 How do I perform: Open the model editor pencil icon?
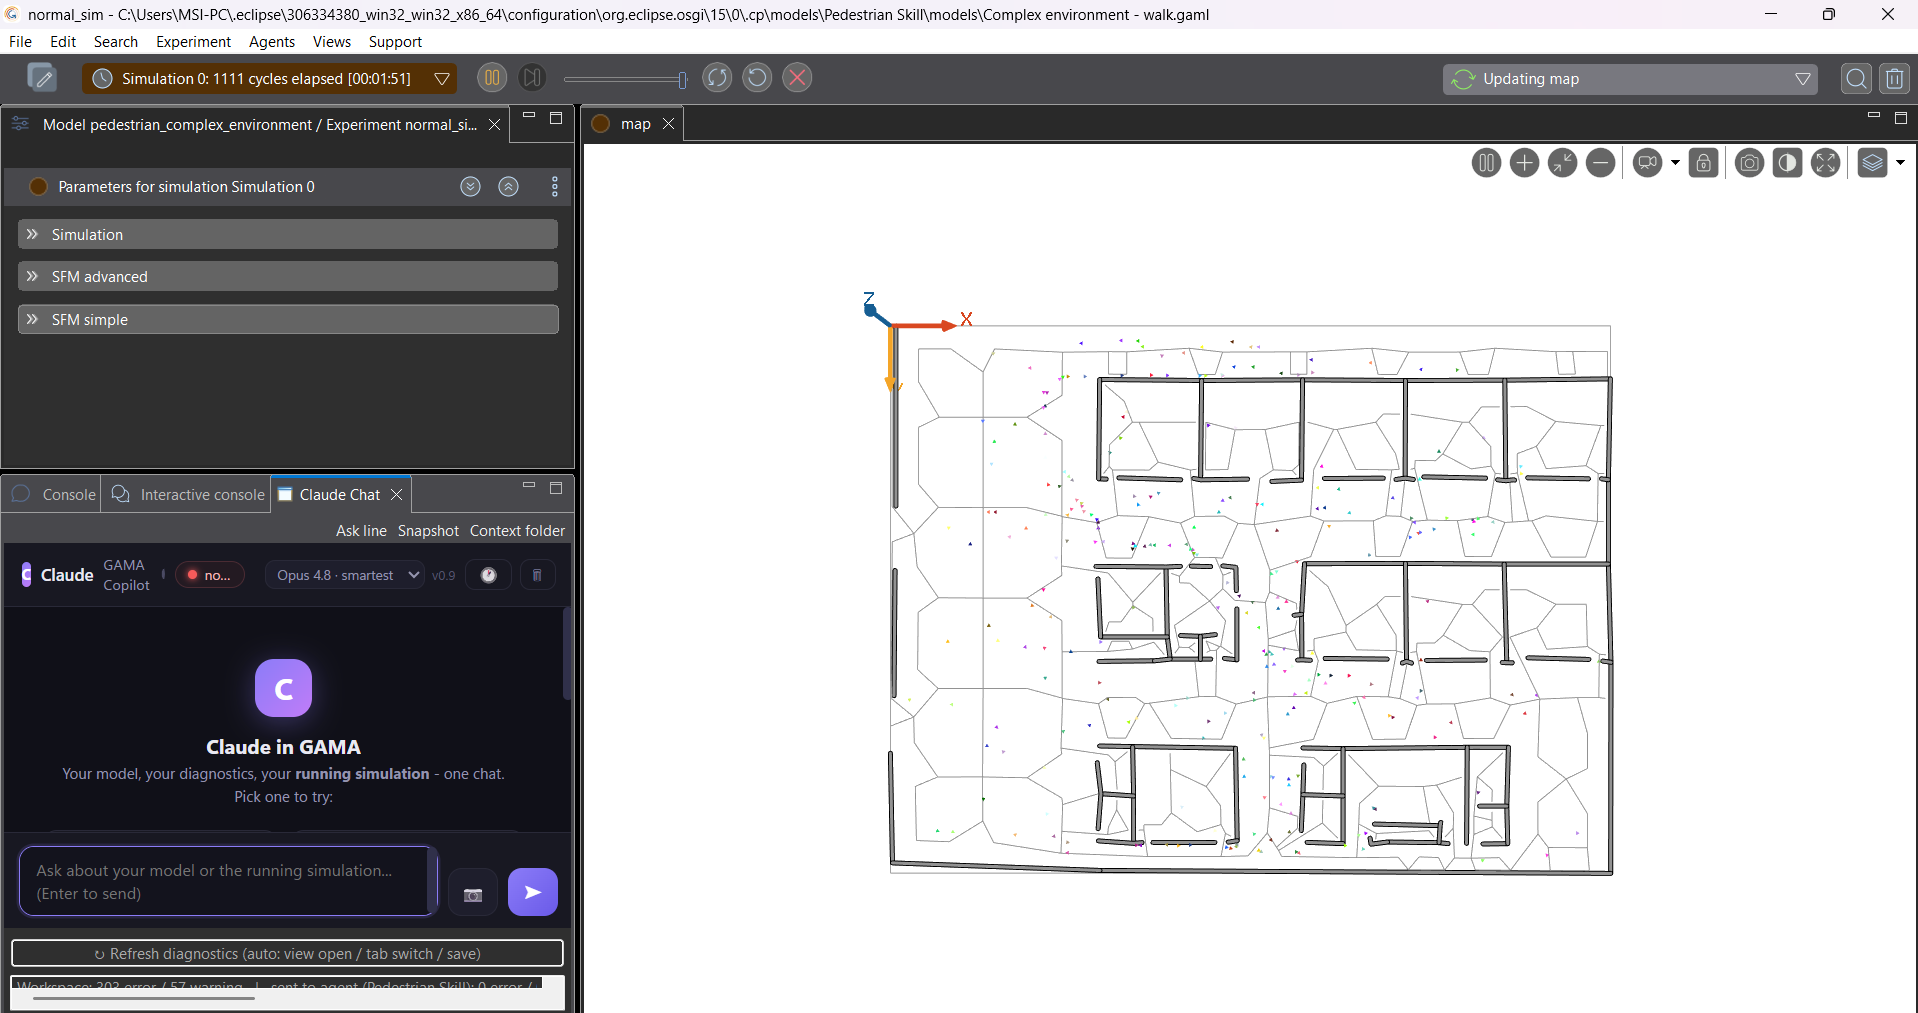(x=42, y=78)
